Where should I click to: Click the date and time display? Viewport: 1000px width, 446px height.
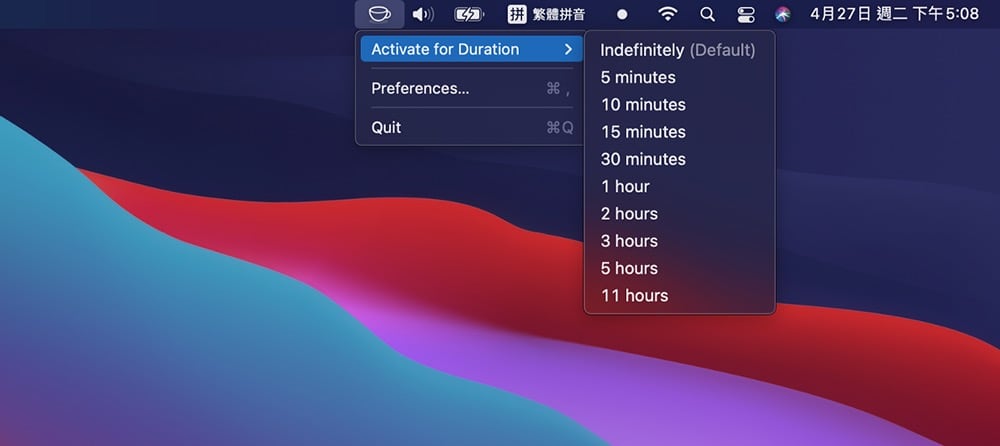894,14
